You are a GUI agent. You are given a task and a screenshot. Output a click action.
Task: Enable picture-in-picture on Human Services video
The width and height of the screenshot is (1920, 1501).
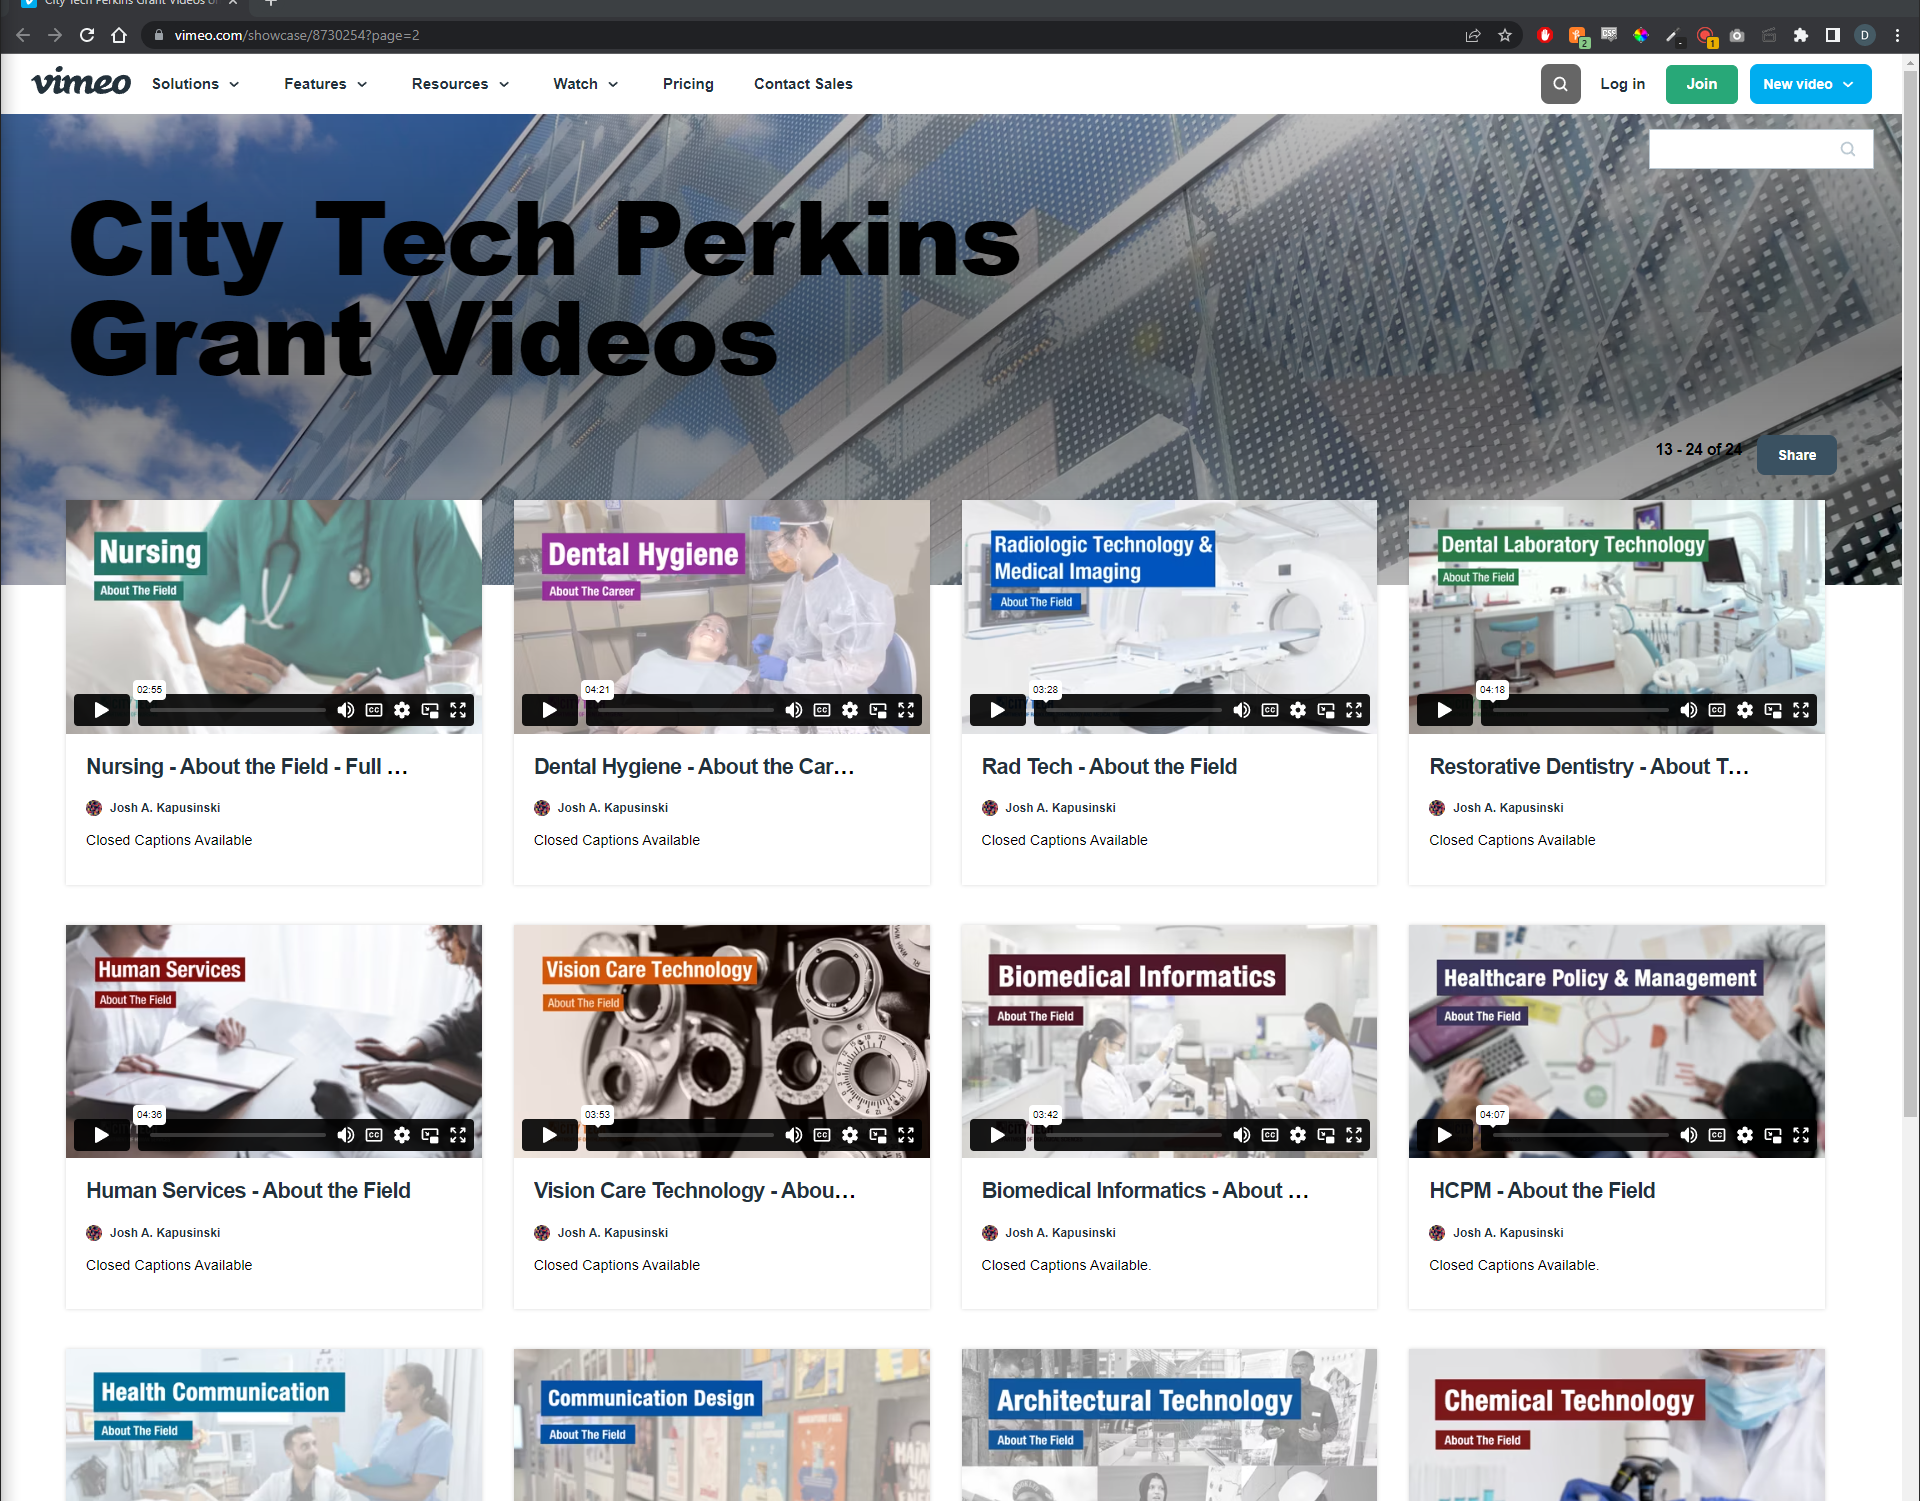click(430, 1135)
